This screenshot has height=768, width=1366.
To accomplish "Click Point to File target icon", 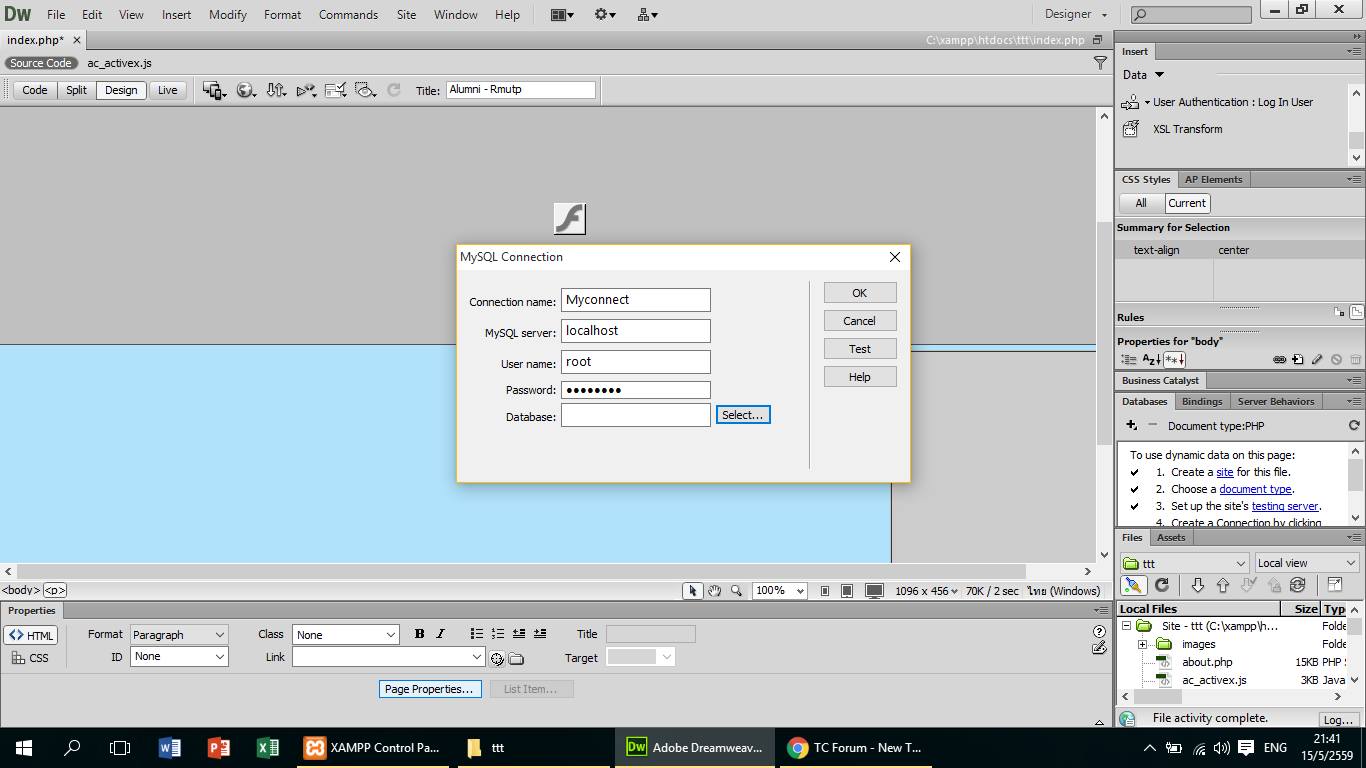I will [497, 658].
